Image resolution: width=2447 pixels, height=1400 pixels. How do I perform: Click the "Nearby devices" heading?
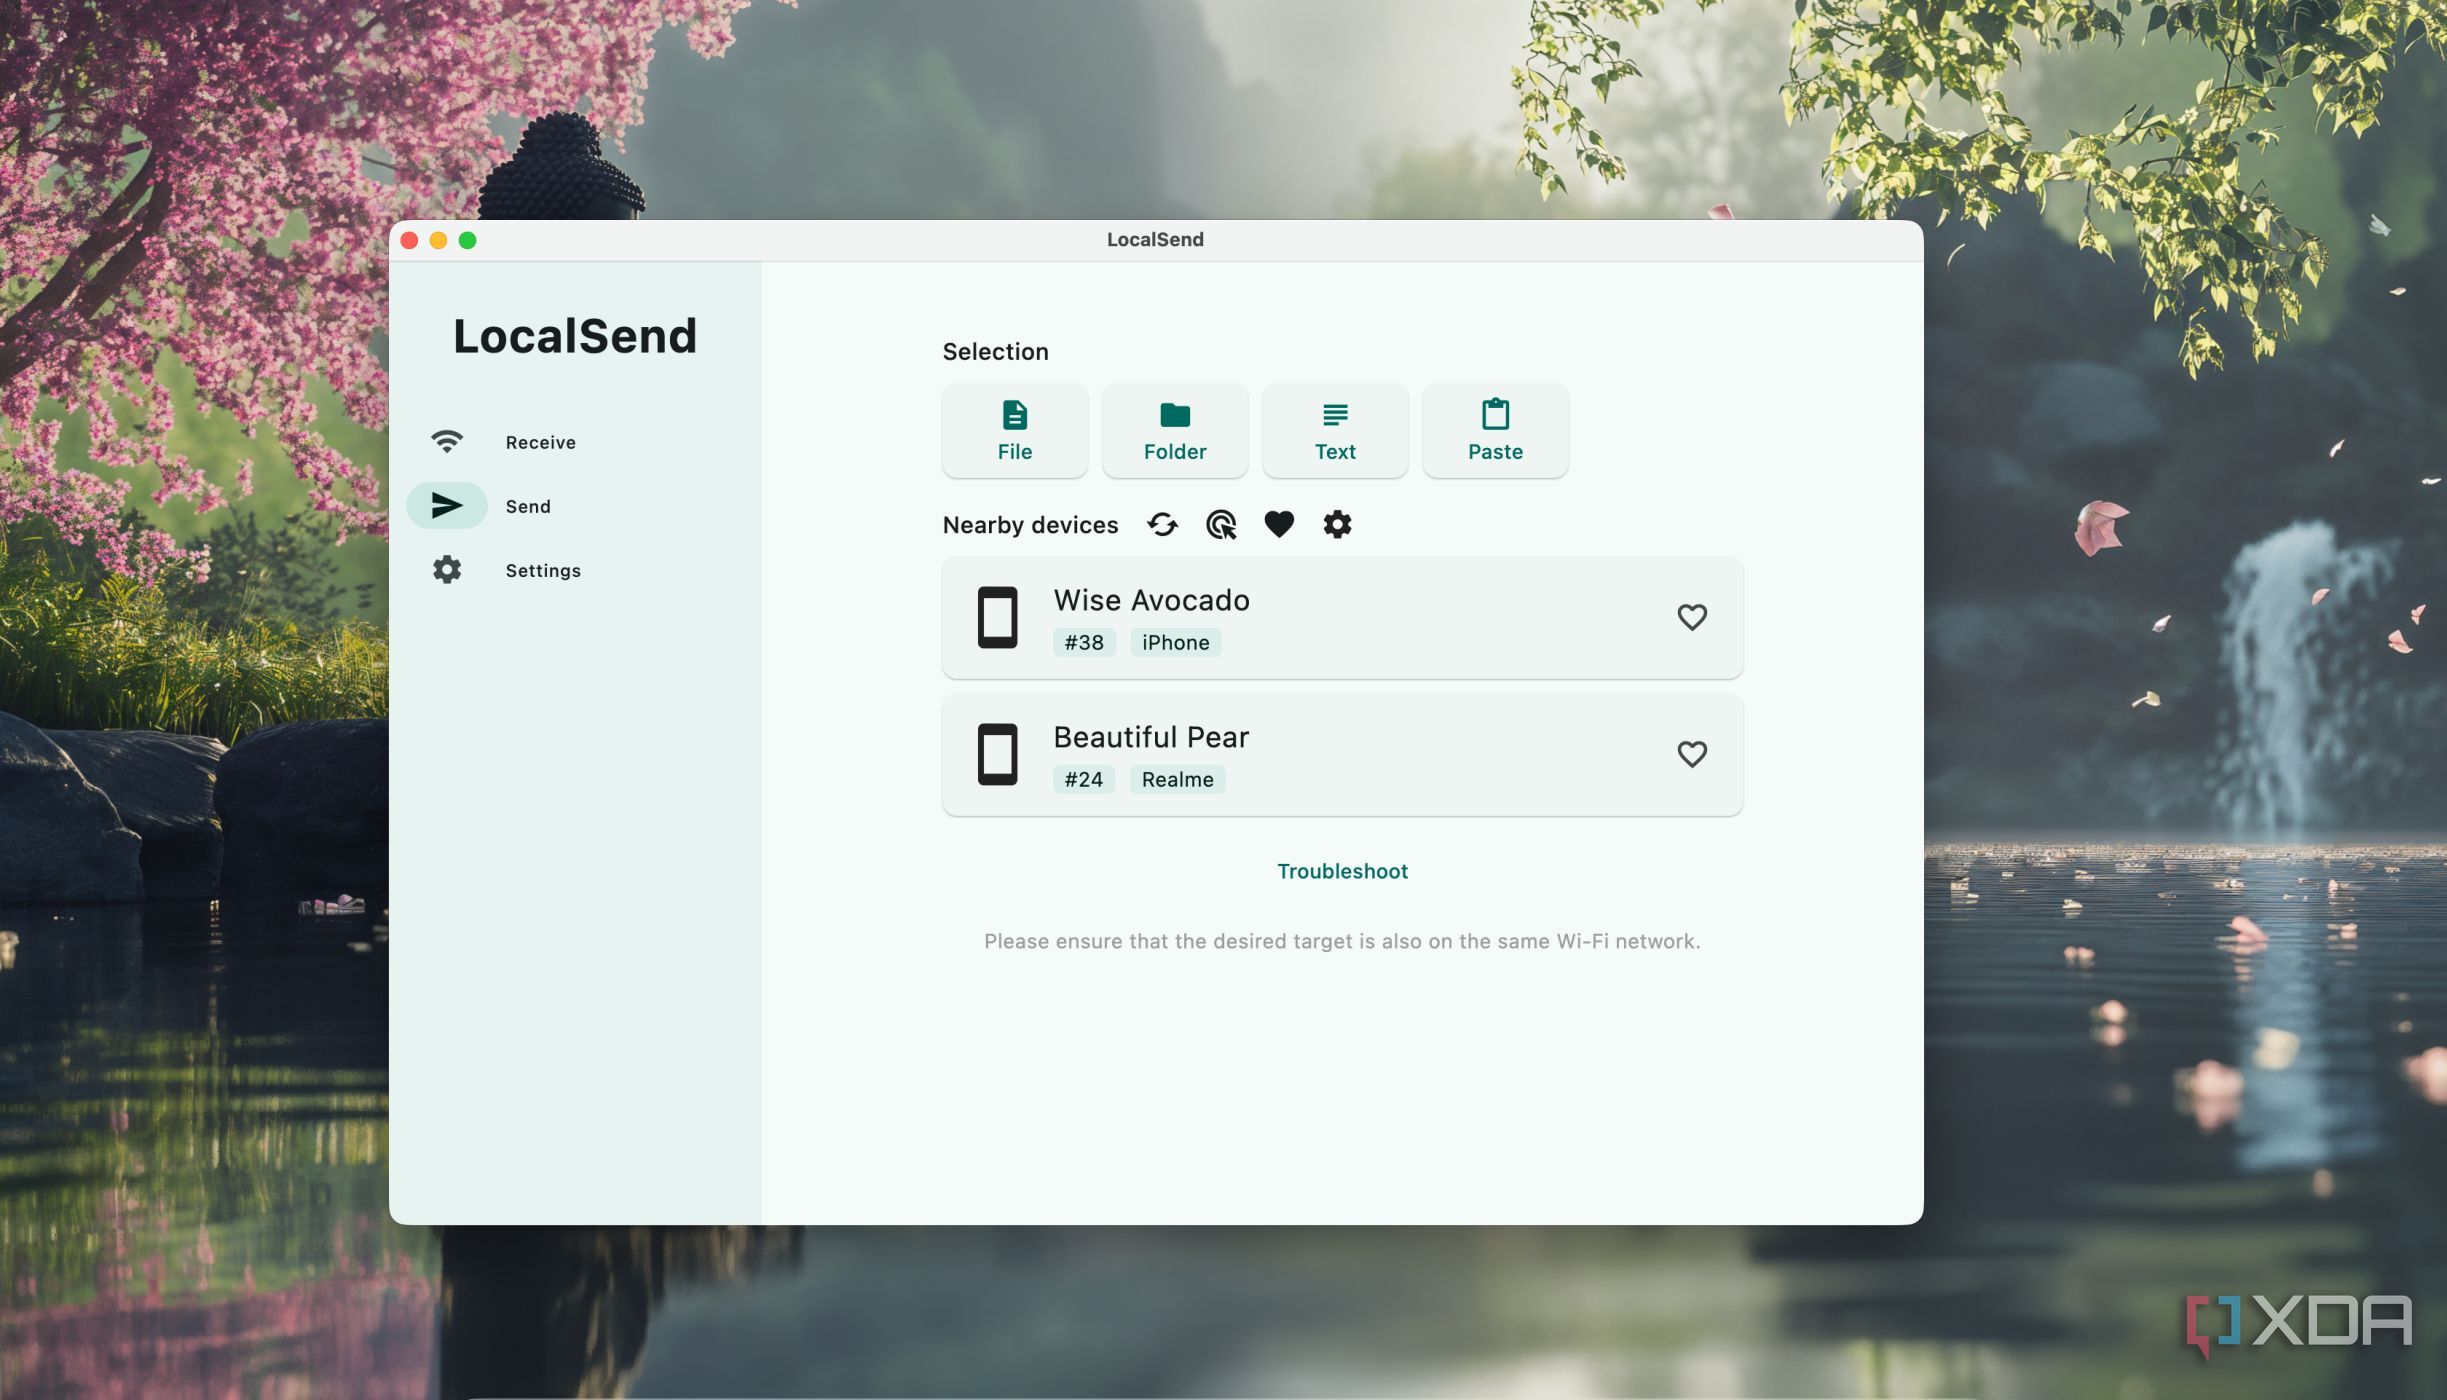coord(1030,525)
